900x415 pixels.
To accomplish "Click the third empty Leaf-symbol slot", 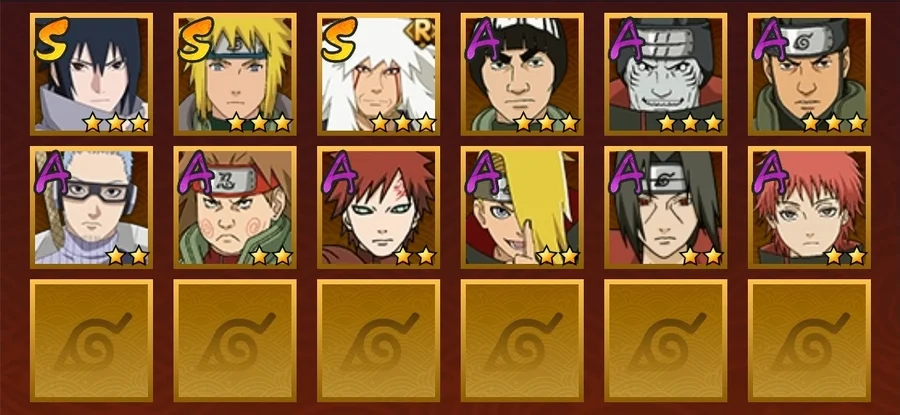I will coord(379,340).
